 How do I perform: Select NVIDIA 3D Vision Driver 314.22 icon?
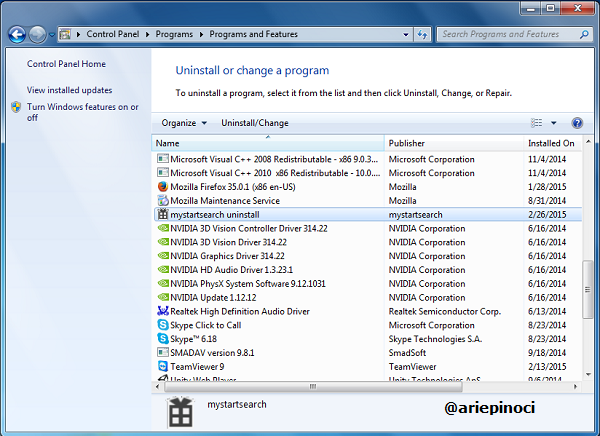point(163,242)
